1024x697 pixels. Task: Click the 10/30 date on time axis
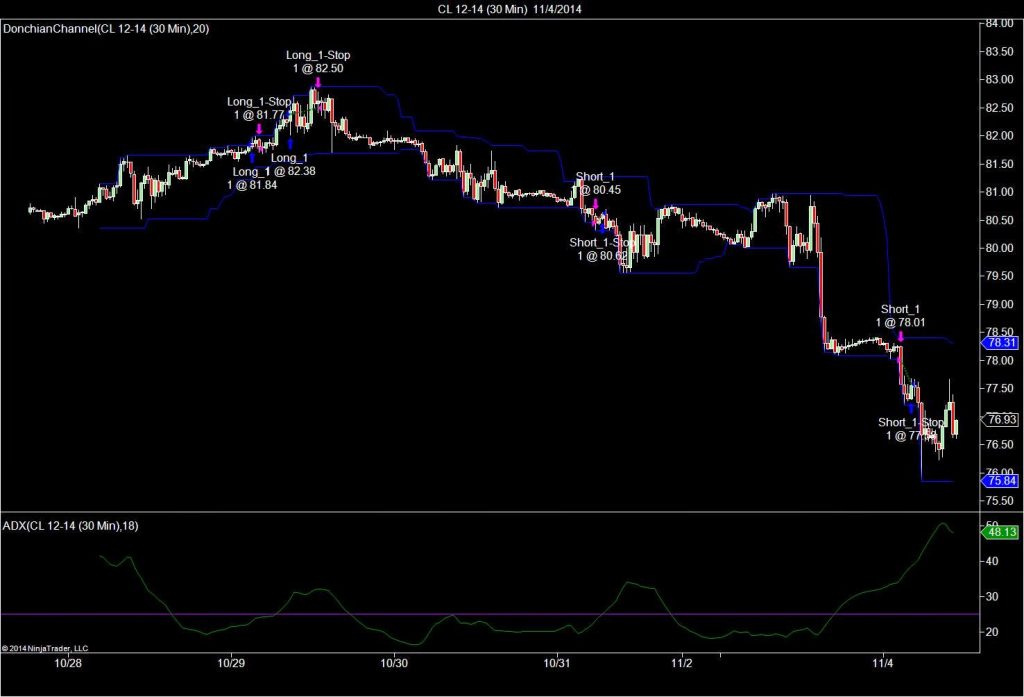tap(394, 663)
